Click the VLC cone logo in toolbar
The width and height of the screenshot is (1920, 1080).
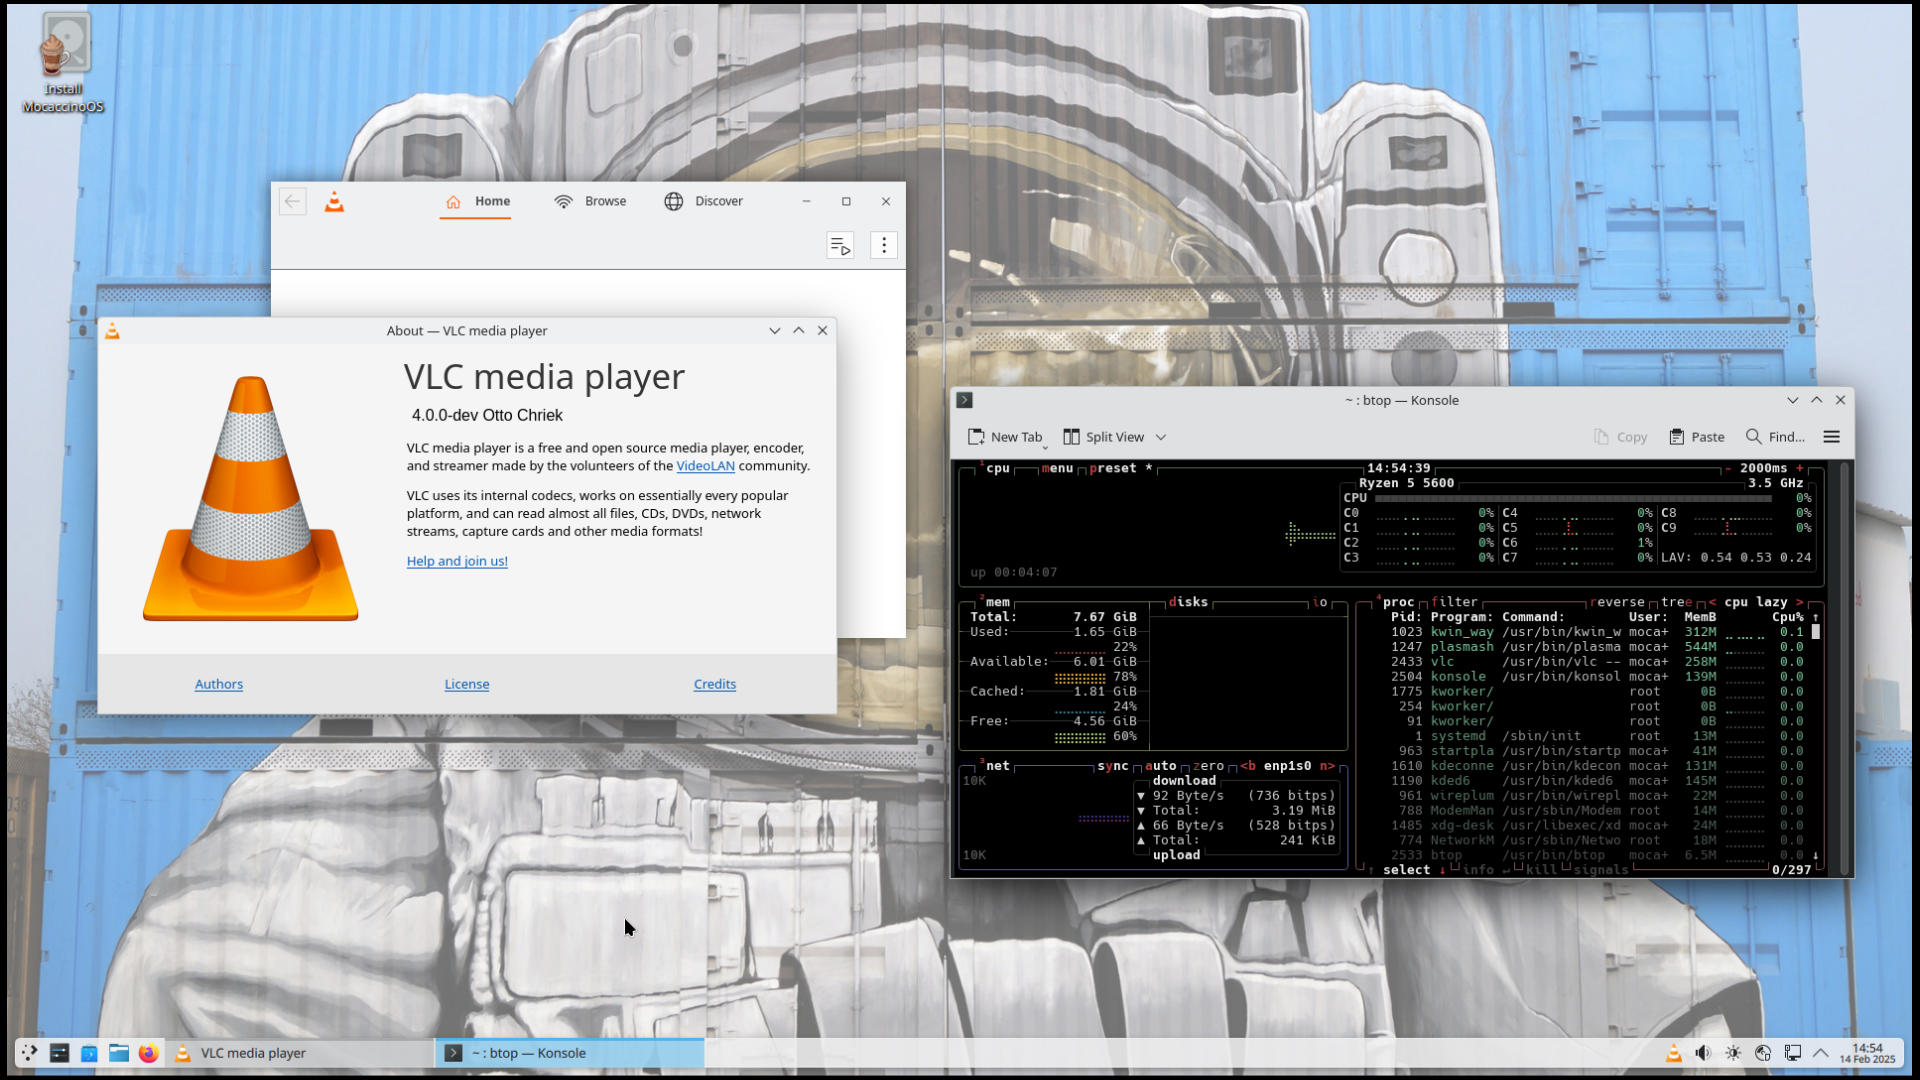click(334, 201)
